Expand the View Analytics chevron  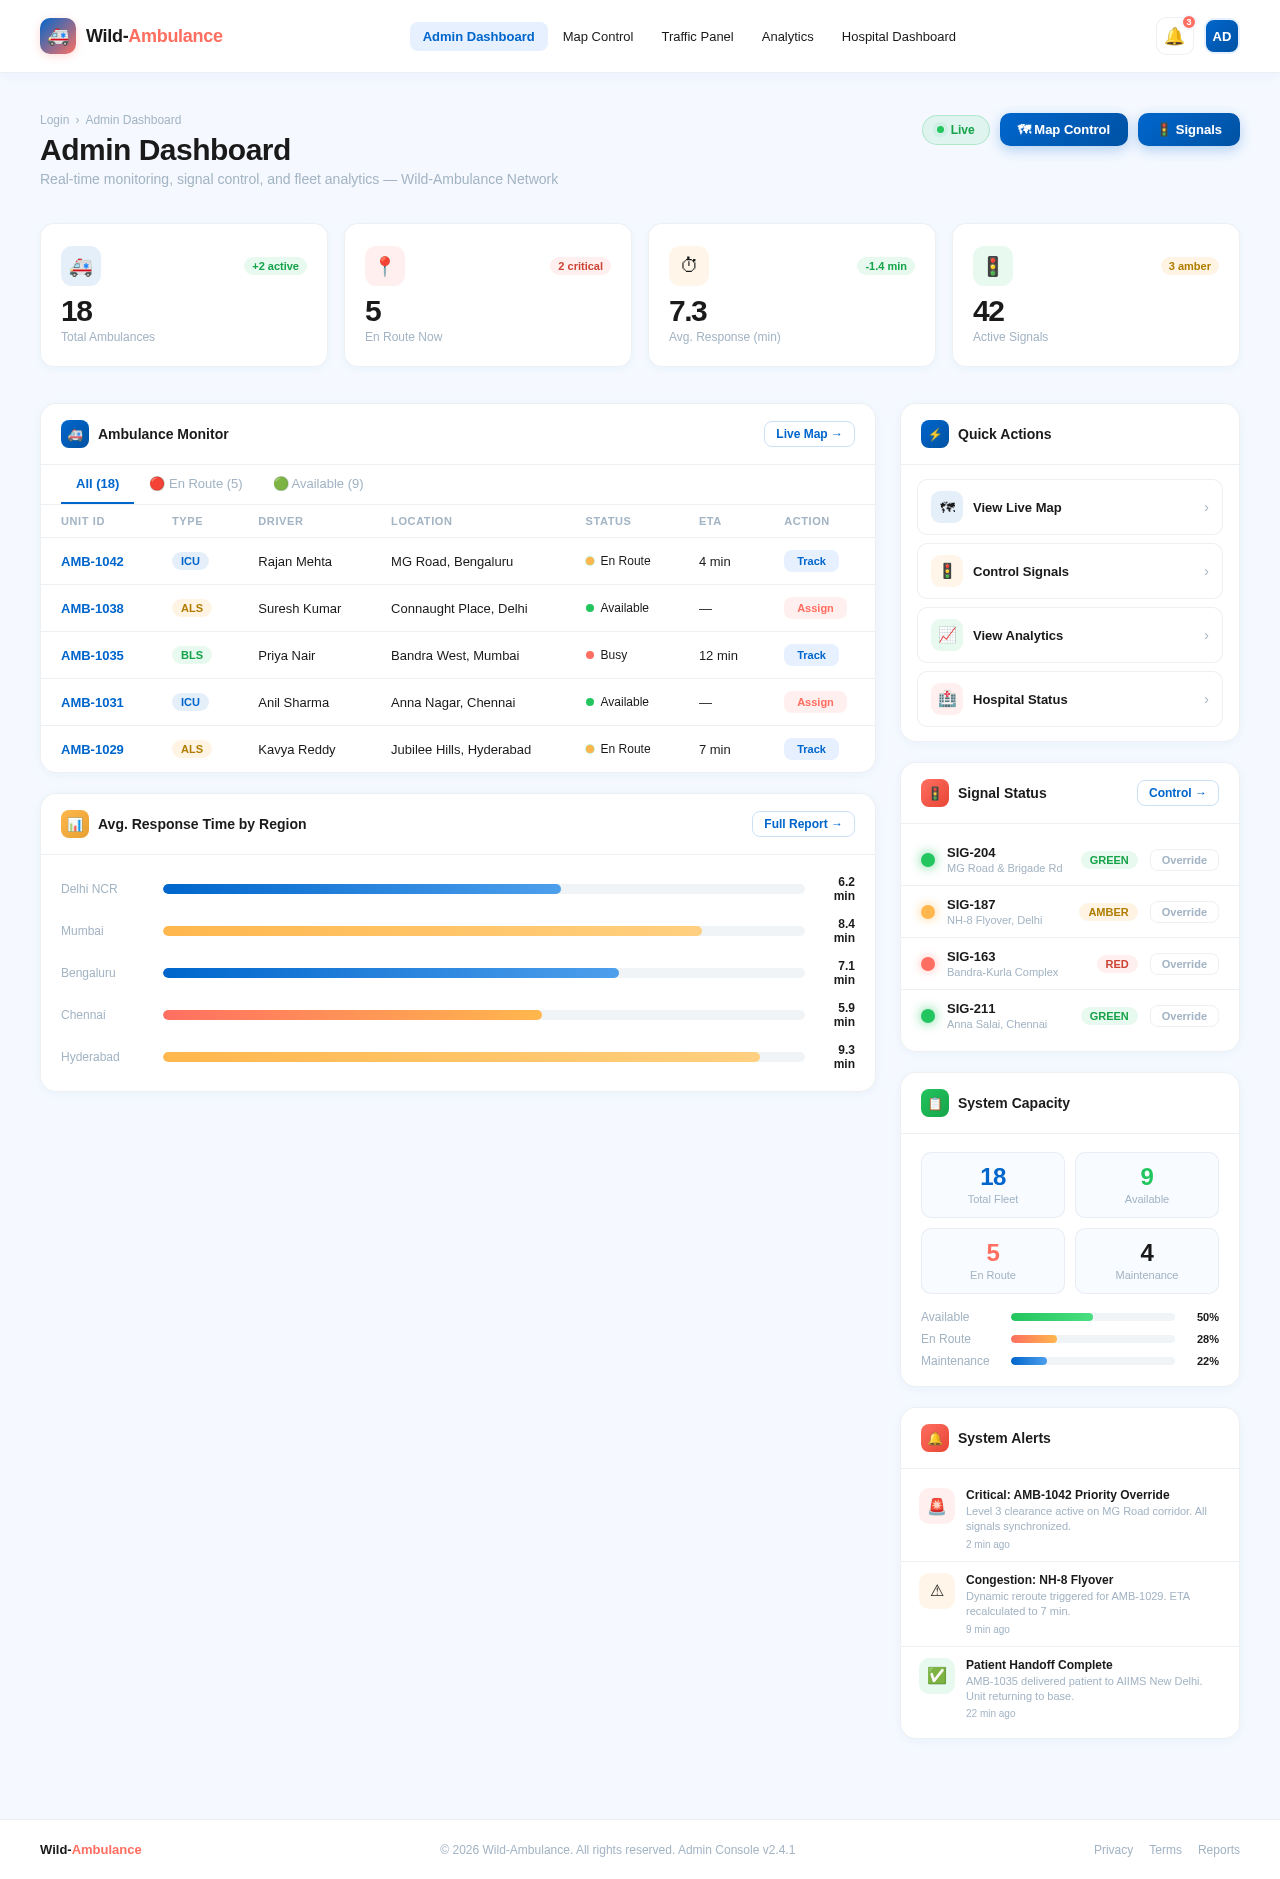tap(1206, 636)
